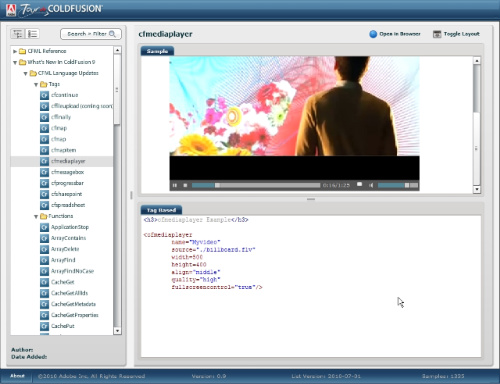Click the Toggle Layout window icon
Viewport: 500px width, 384px height.
tap(437, 34)
